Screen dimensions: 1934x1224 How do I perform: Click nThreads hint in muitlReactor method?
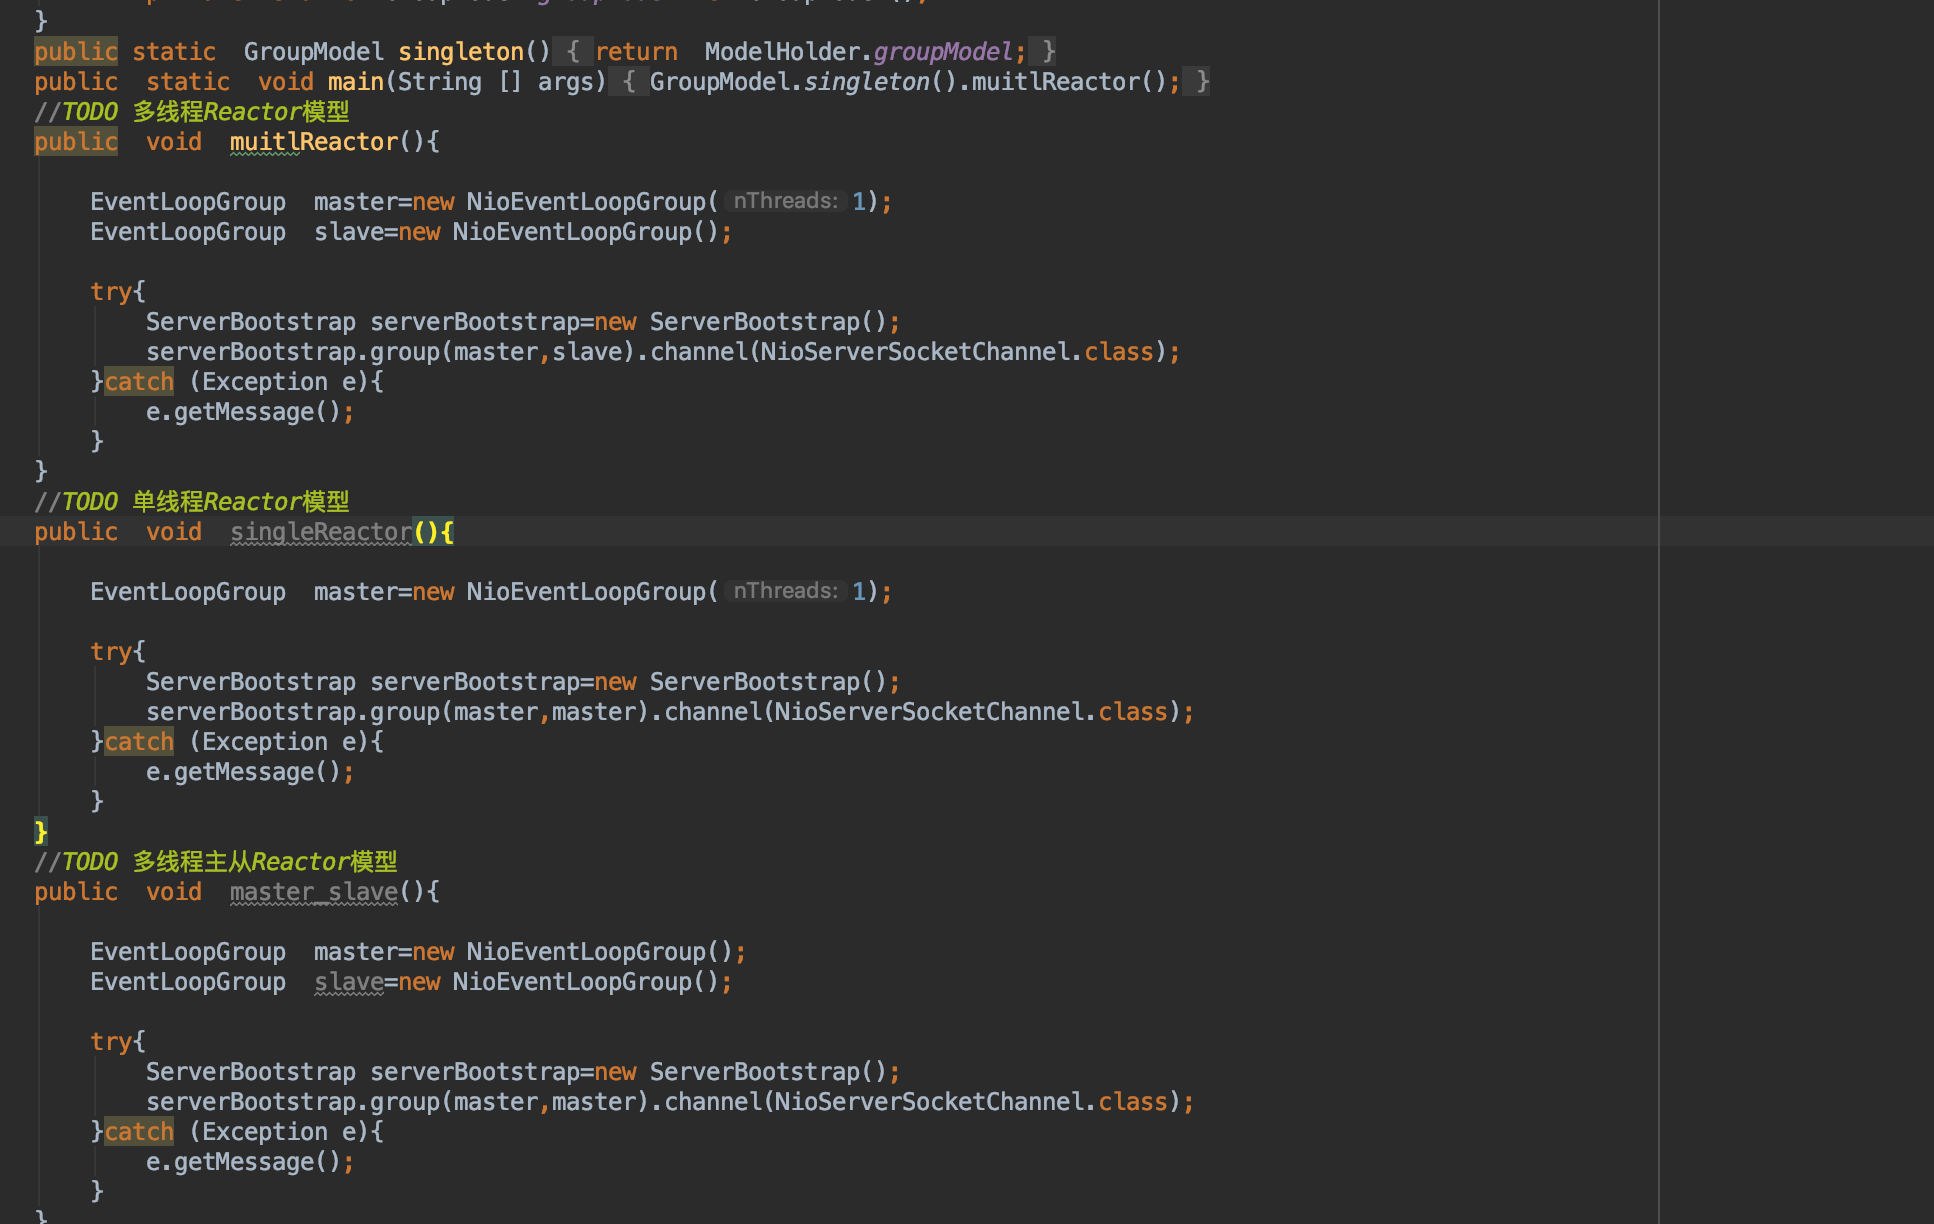coord(785,201)
